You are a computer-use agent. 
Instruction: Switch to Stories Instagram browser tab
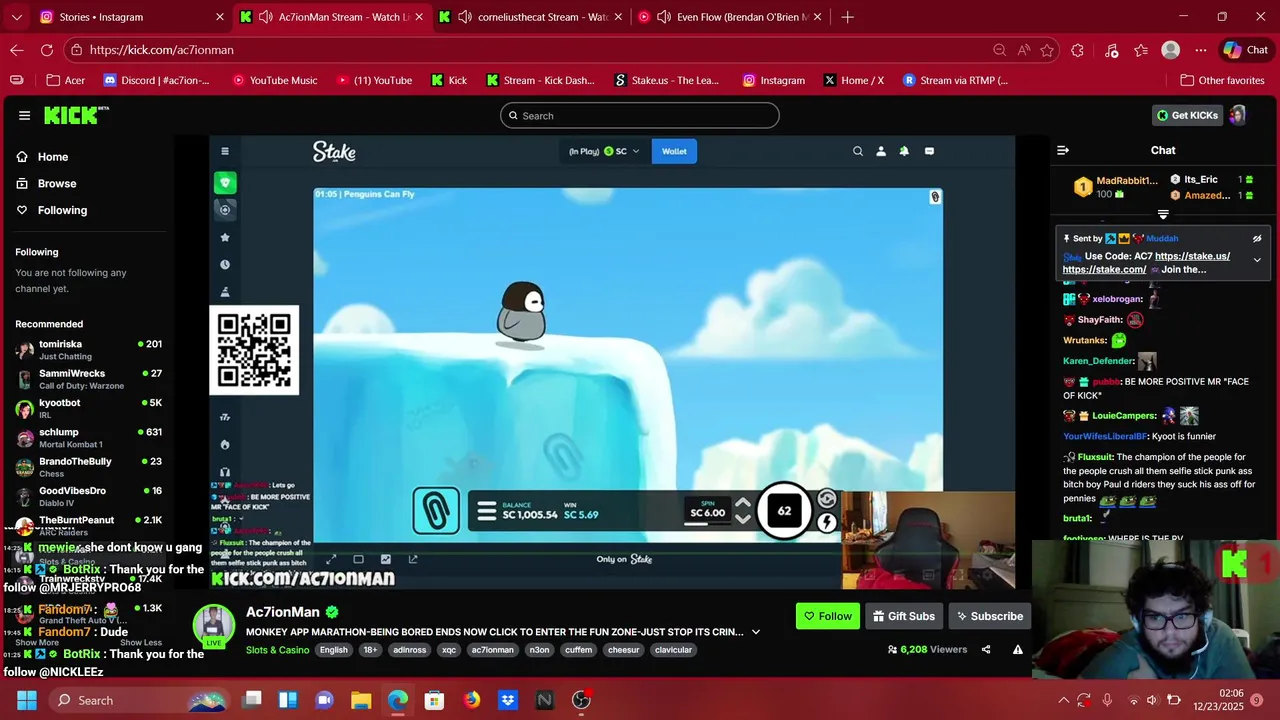click(131, 17)
